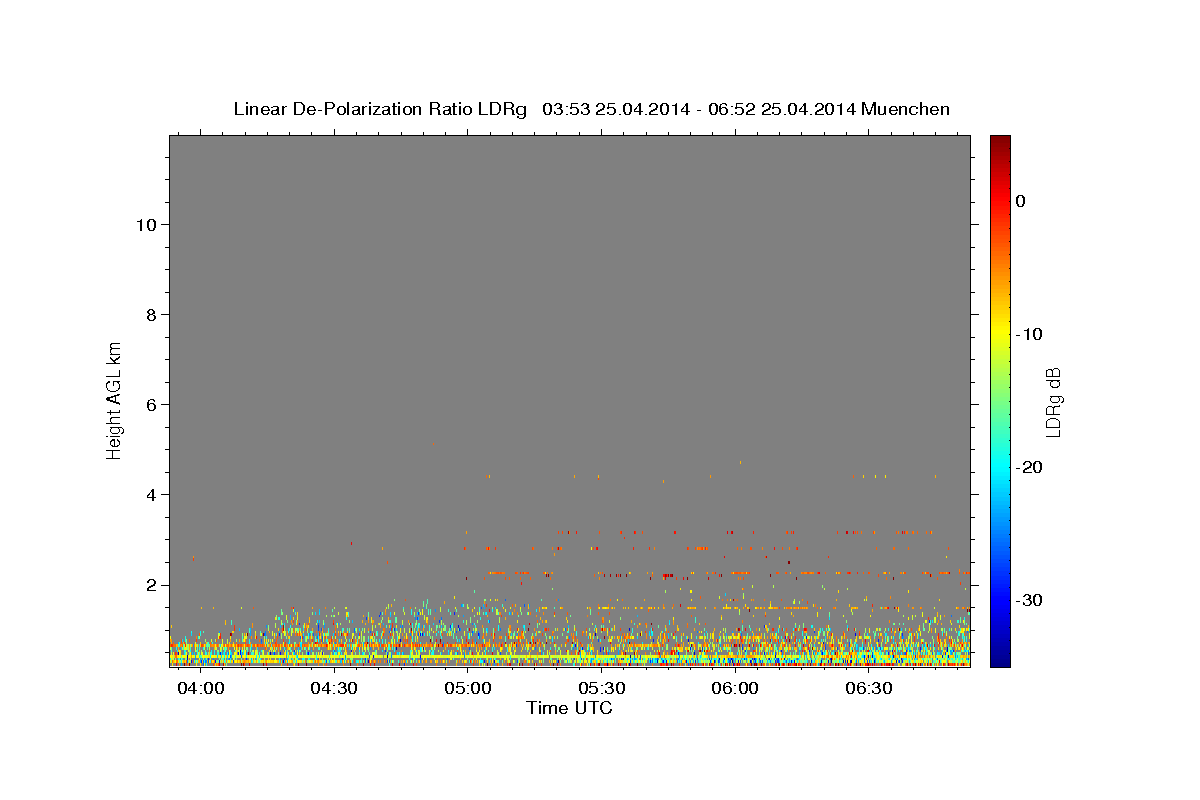Click the colorbar value '-20'
Viewport: 1200px width, 800px height.
coord(1030,467)
